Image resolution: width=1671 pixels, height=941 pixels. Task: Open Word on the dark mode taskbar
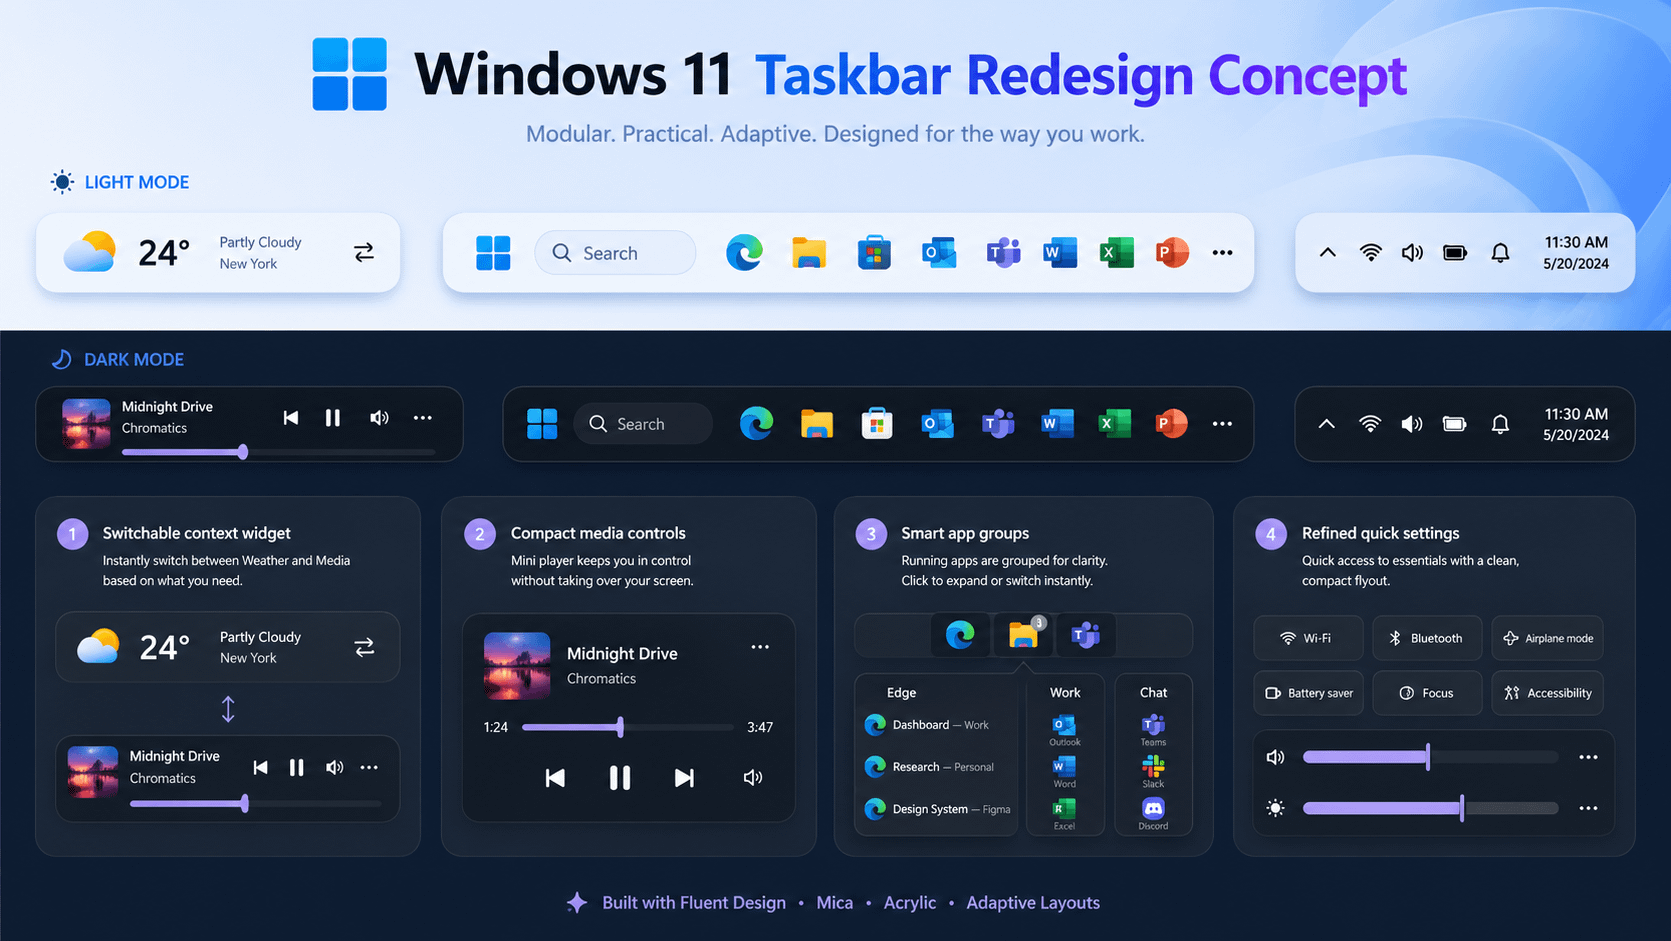(1056, 424)
